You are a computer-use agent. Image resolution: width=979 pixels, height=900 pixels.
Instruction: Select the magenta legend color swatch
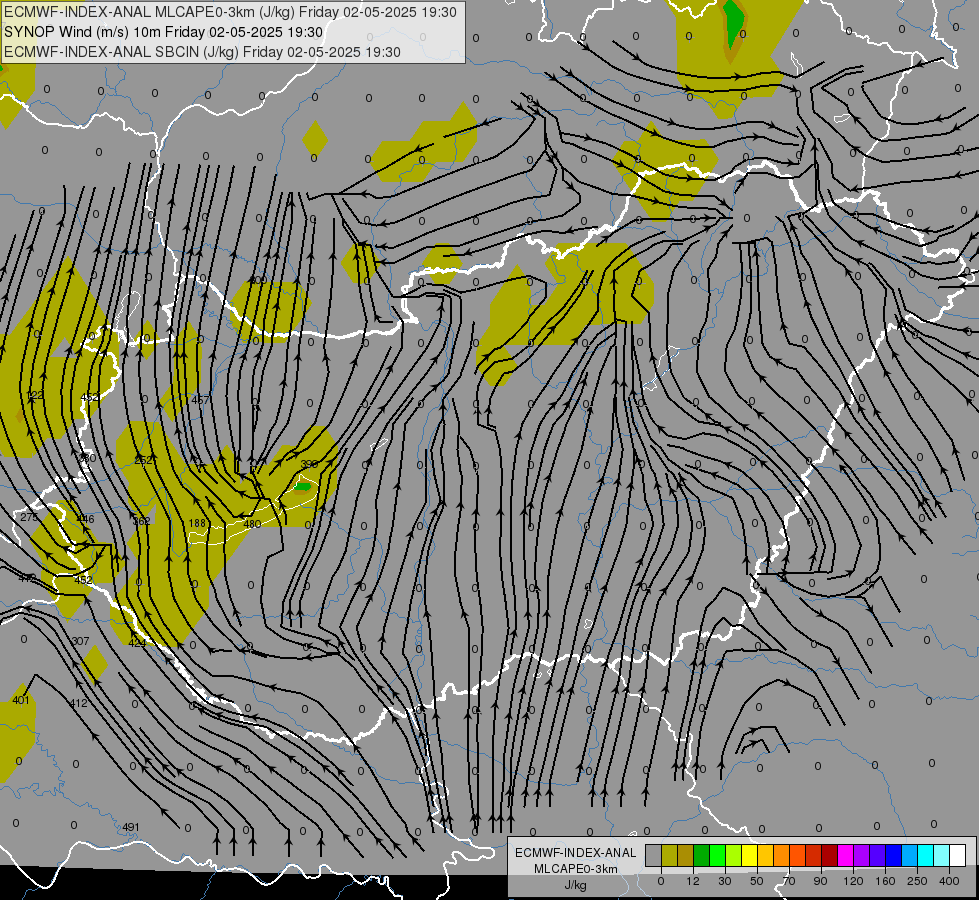coord(845,855)
